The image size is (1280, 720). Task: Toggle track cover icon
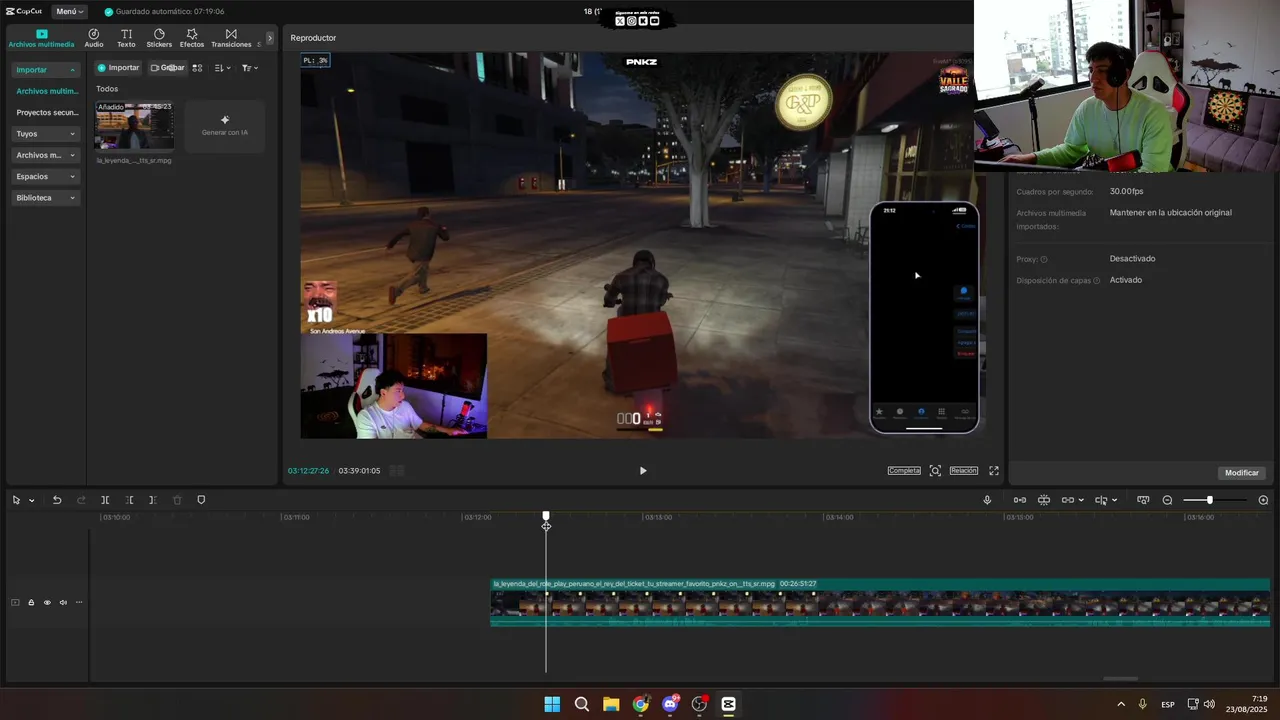pyautogui.click(x=15, y=602)
